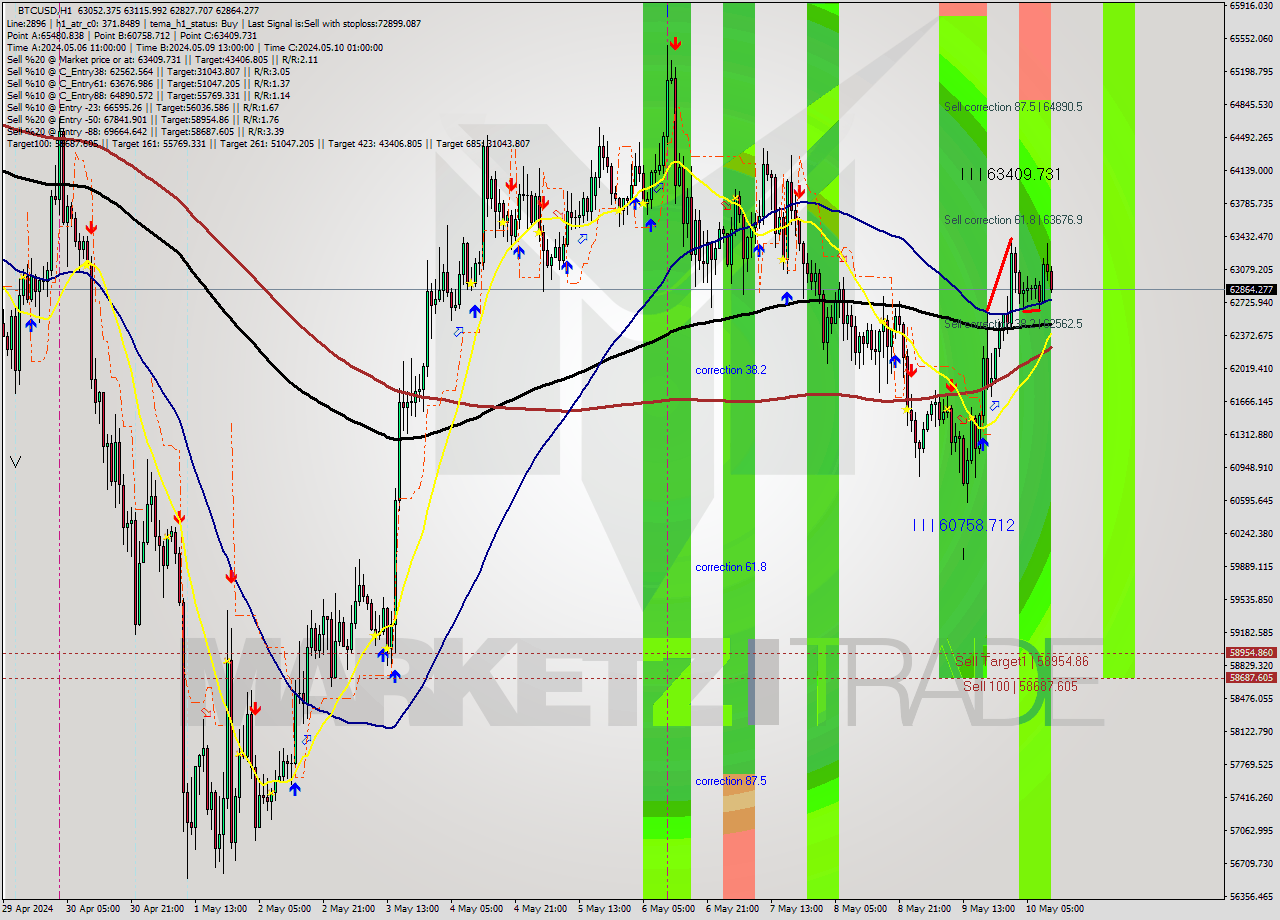Click the 61666.145 price axis label

pos(1250,401)
